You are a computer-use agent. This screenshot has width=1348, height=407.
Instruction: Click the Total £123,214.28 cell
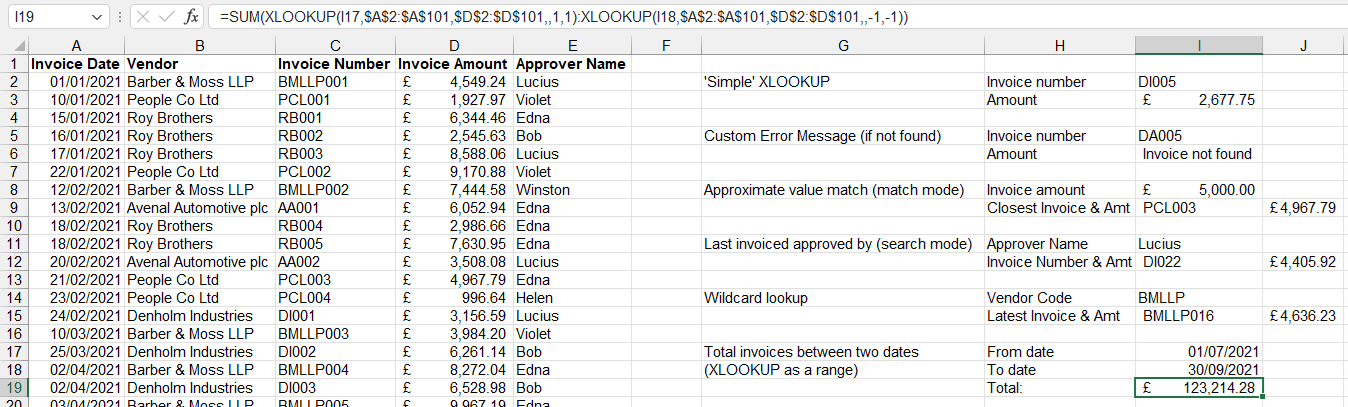click(1198, 388)
